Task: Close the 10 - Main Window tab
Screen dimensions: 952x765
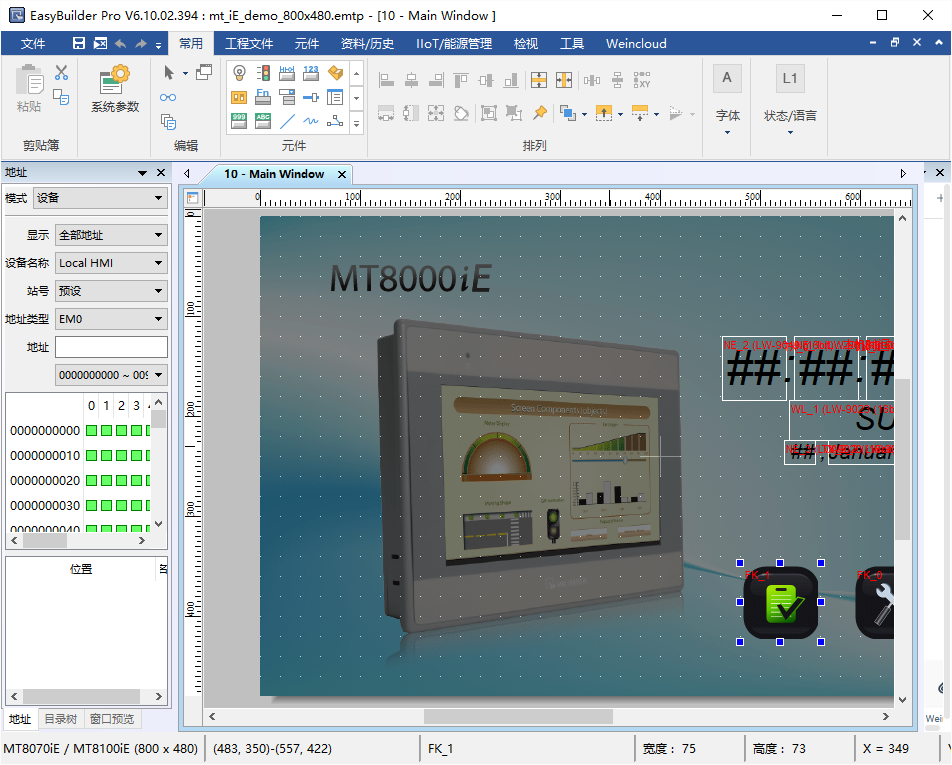Action: click(342, 174)
